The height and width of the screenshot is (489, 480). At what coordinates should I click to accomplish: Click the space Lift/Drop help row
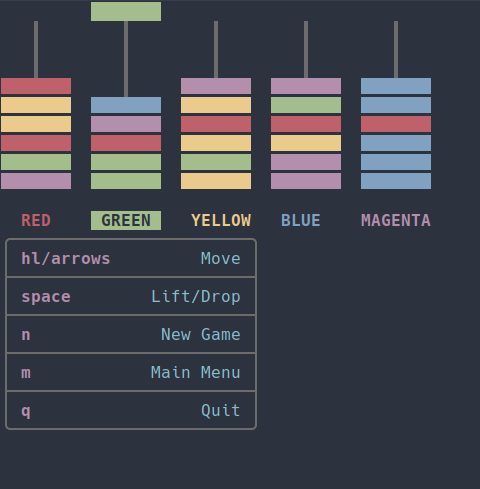(x=131, y=296)
